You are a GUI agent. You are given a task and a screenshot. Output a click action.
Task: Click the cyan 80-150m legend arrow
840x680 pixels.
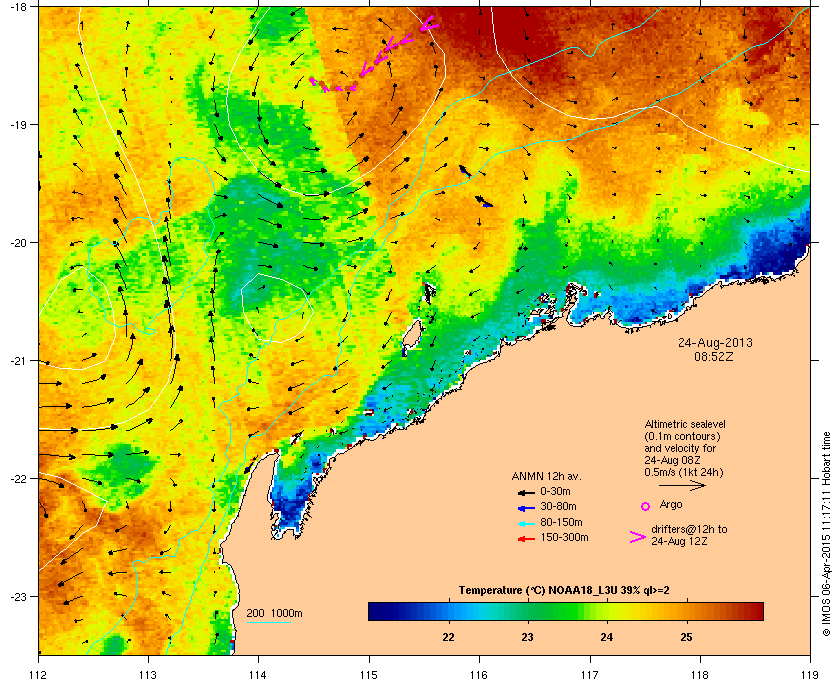tap(527, 523)
